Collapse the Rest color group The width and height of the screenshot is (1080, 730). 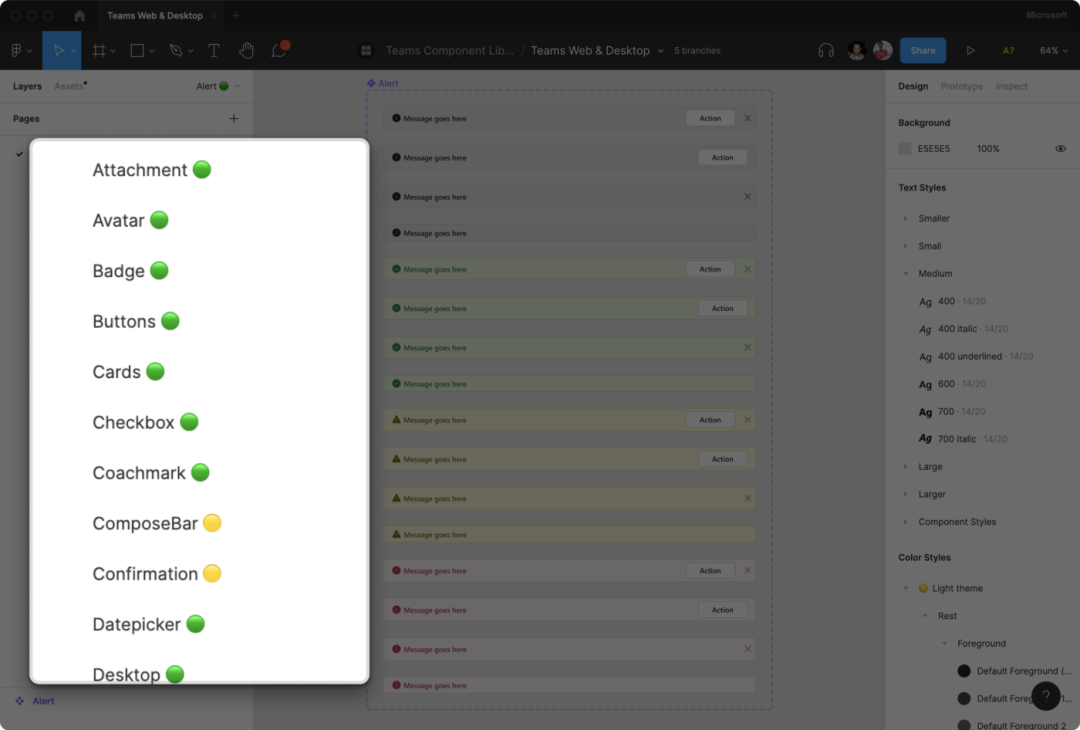[925, 616]
